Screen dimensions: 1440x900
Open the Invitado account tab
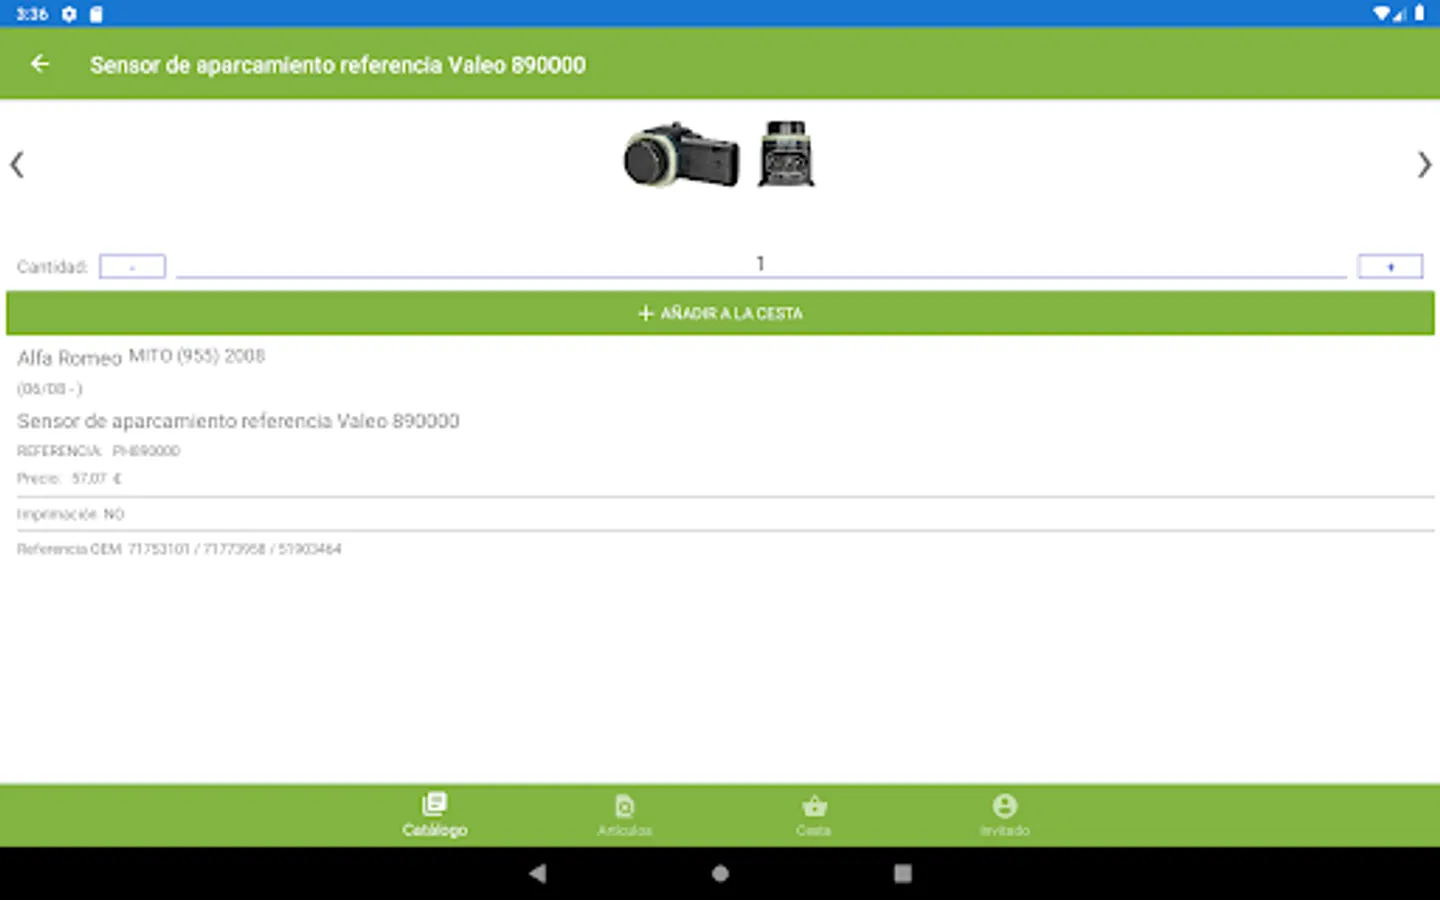1005,815
